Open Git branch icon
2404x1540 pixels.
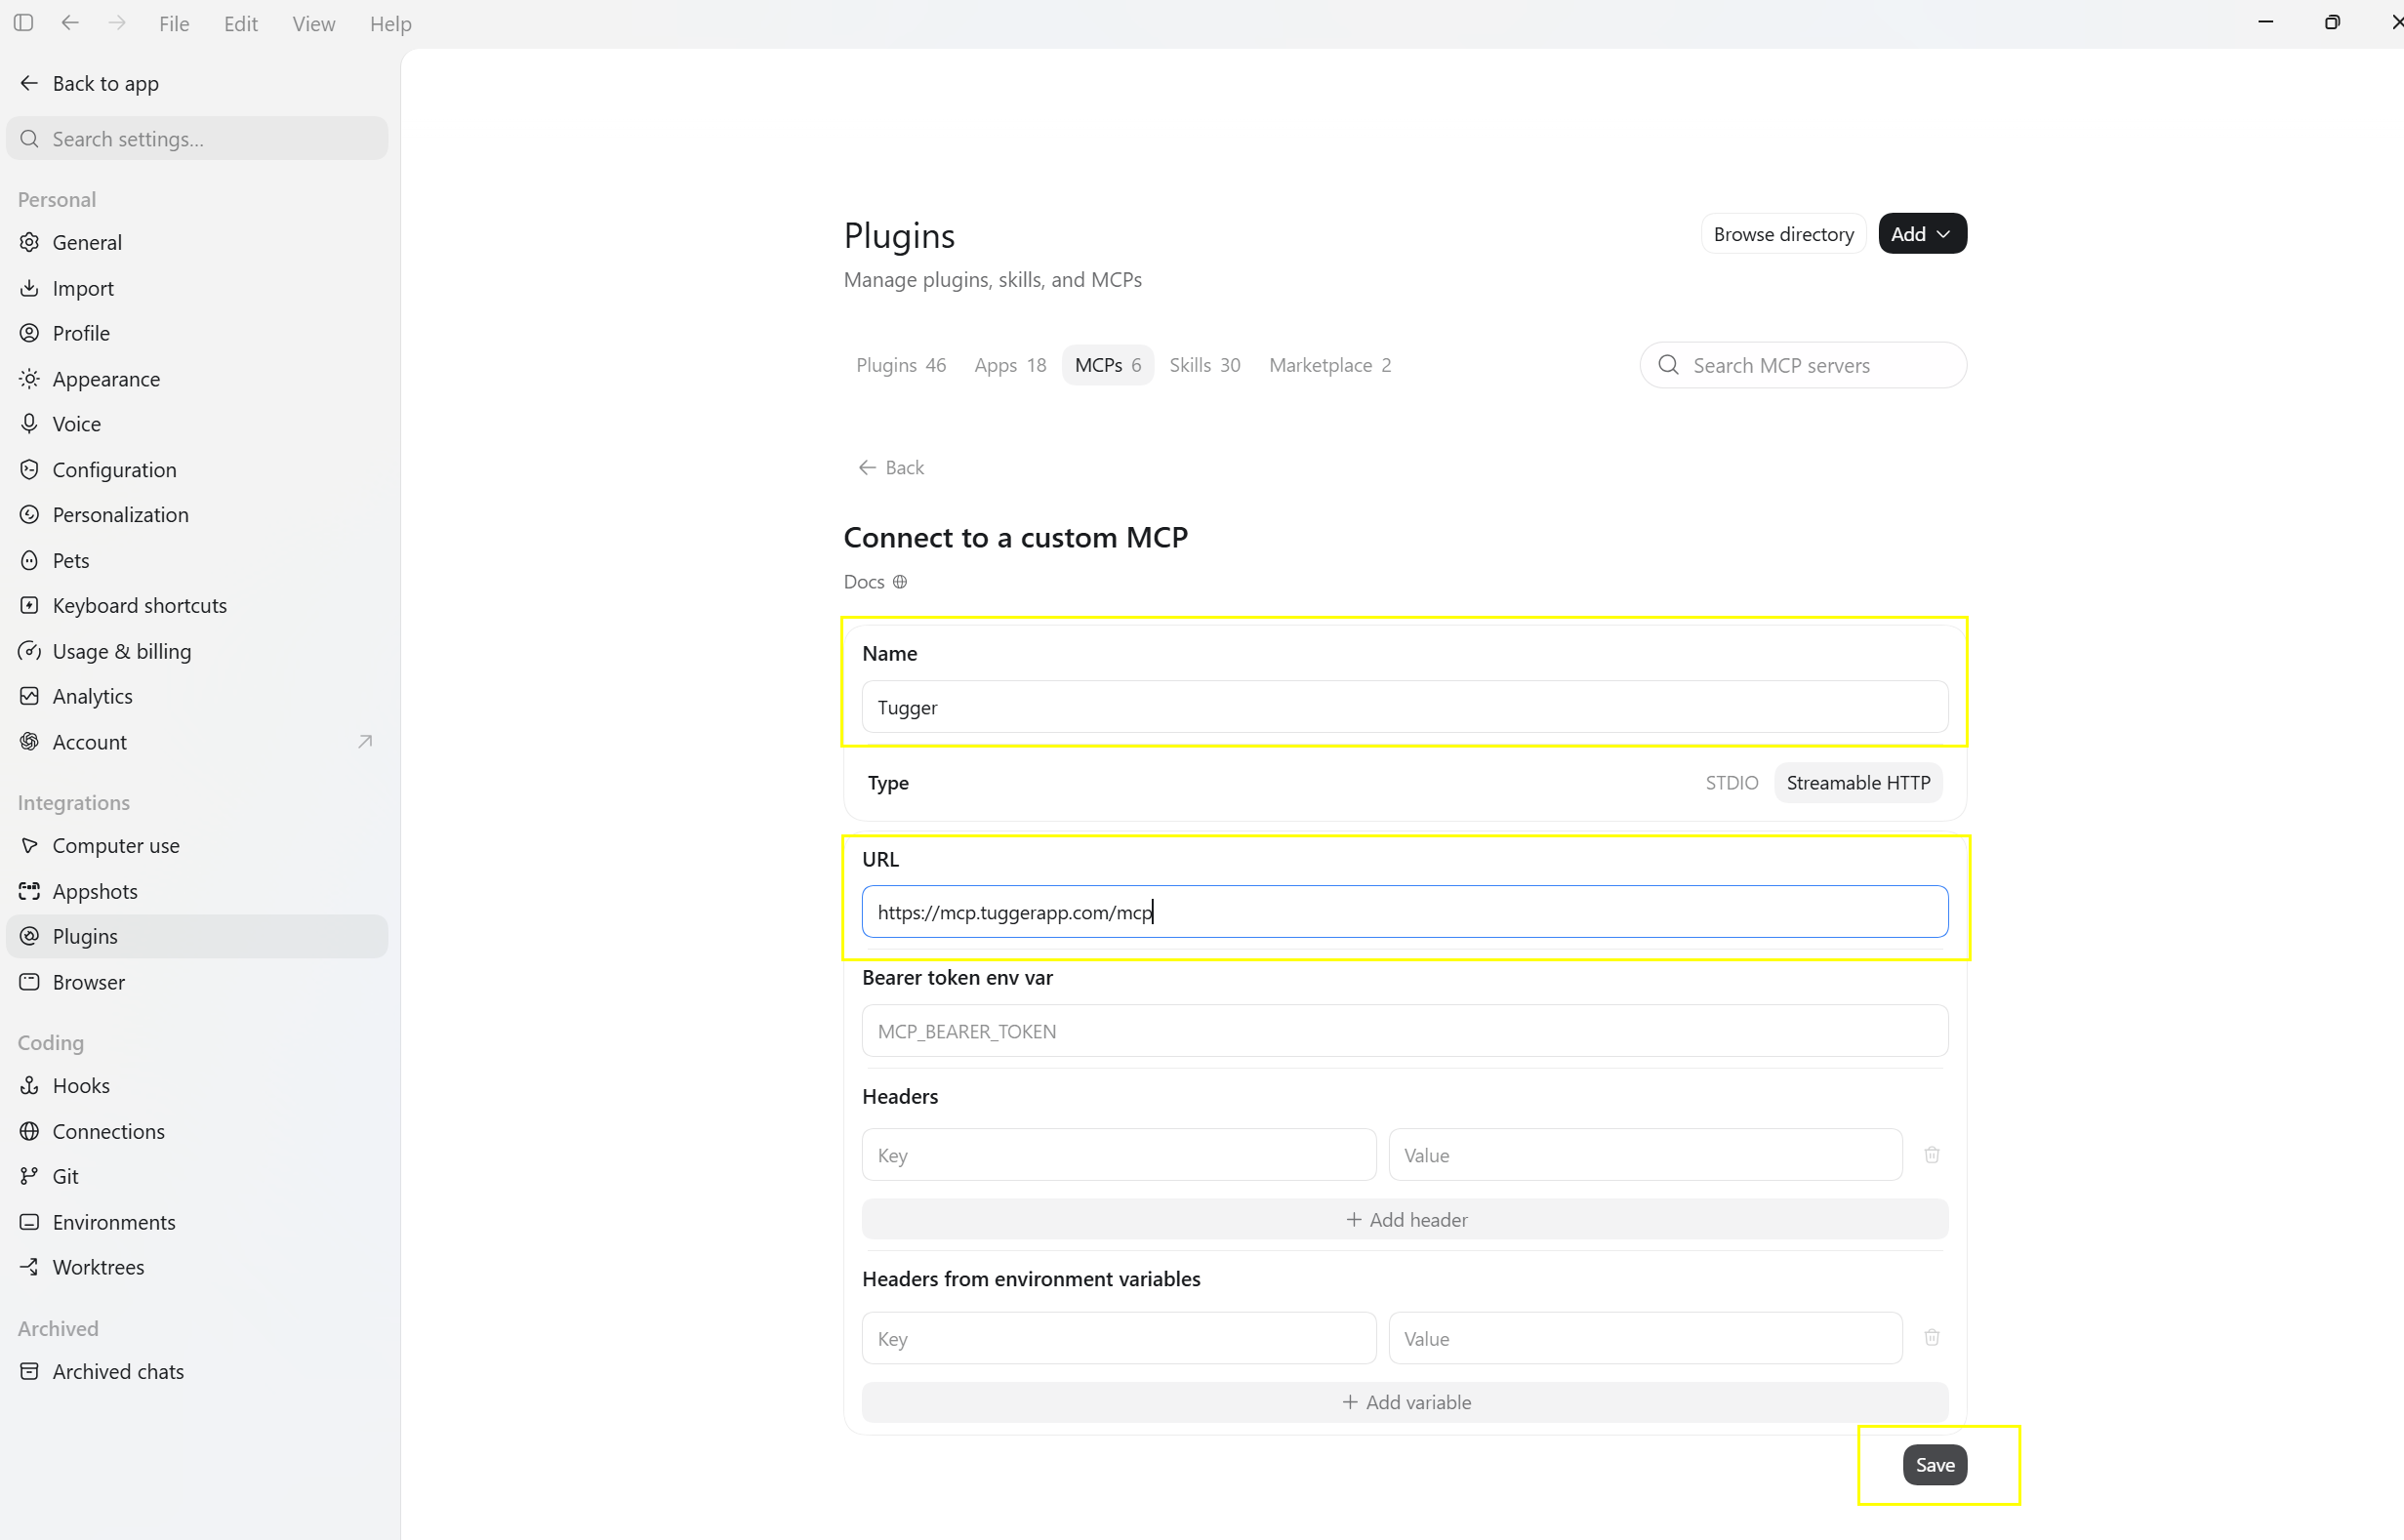click(x=30, y=1177)
